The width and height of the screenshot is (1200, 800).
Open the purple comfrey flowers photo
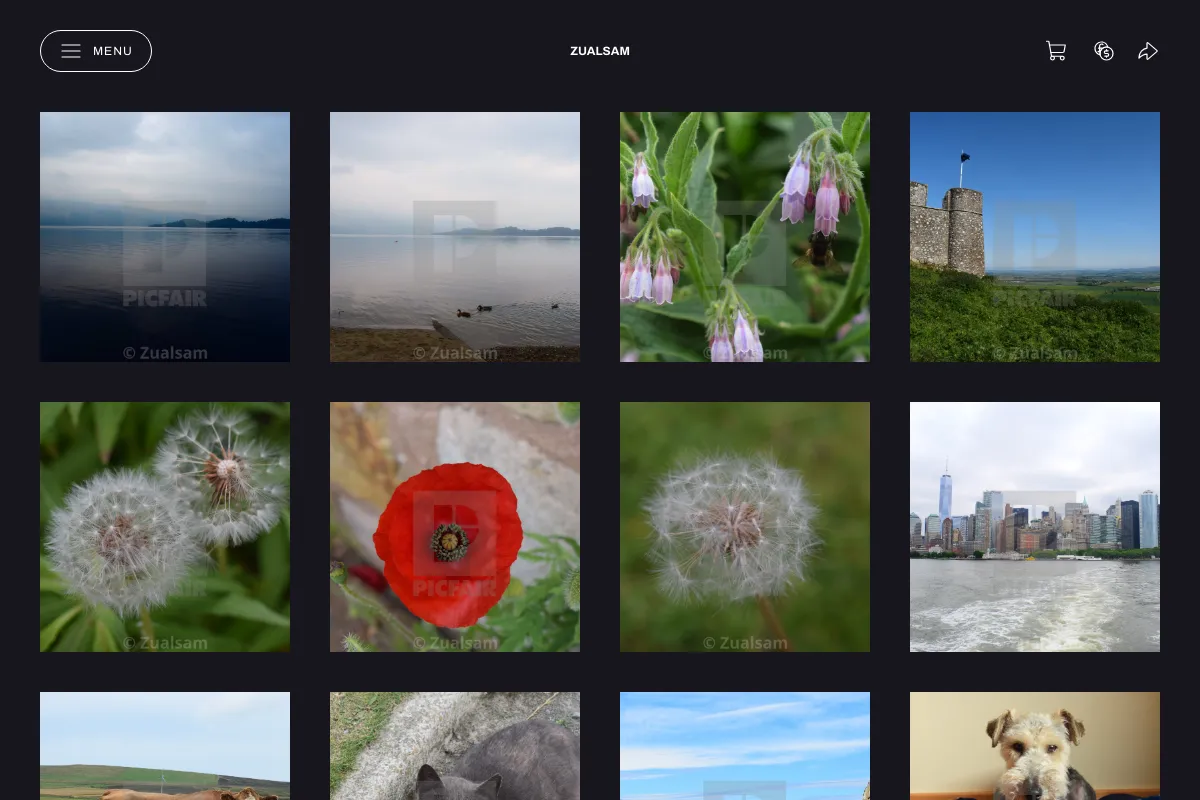(x=745, y=237)
